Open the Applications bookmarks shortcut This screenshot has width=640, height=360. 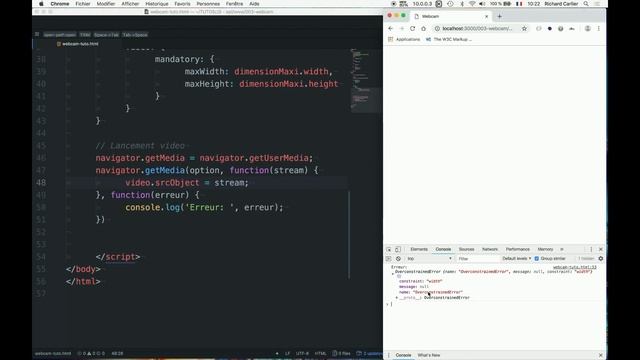[x=404, y=39]
